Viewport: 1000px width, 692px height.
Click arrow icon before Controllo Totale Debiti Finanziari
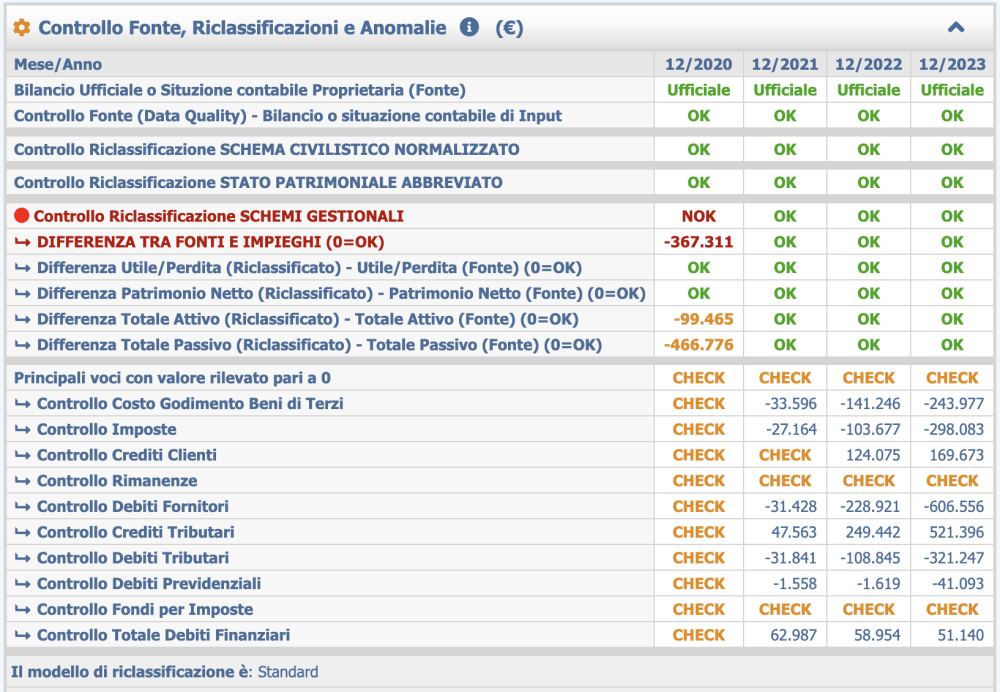(22, 635)
